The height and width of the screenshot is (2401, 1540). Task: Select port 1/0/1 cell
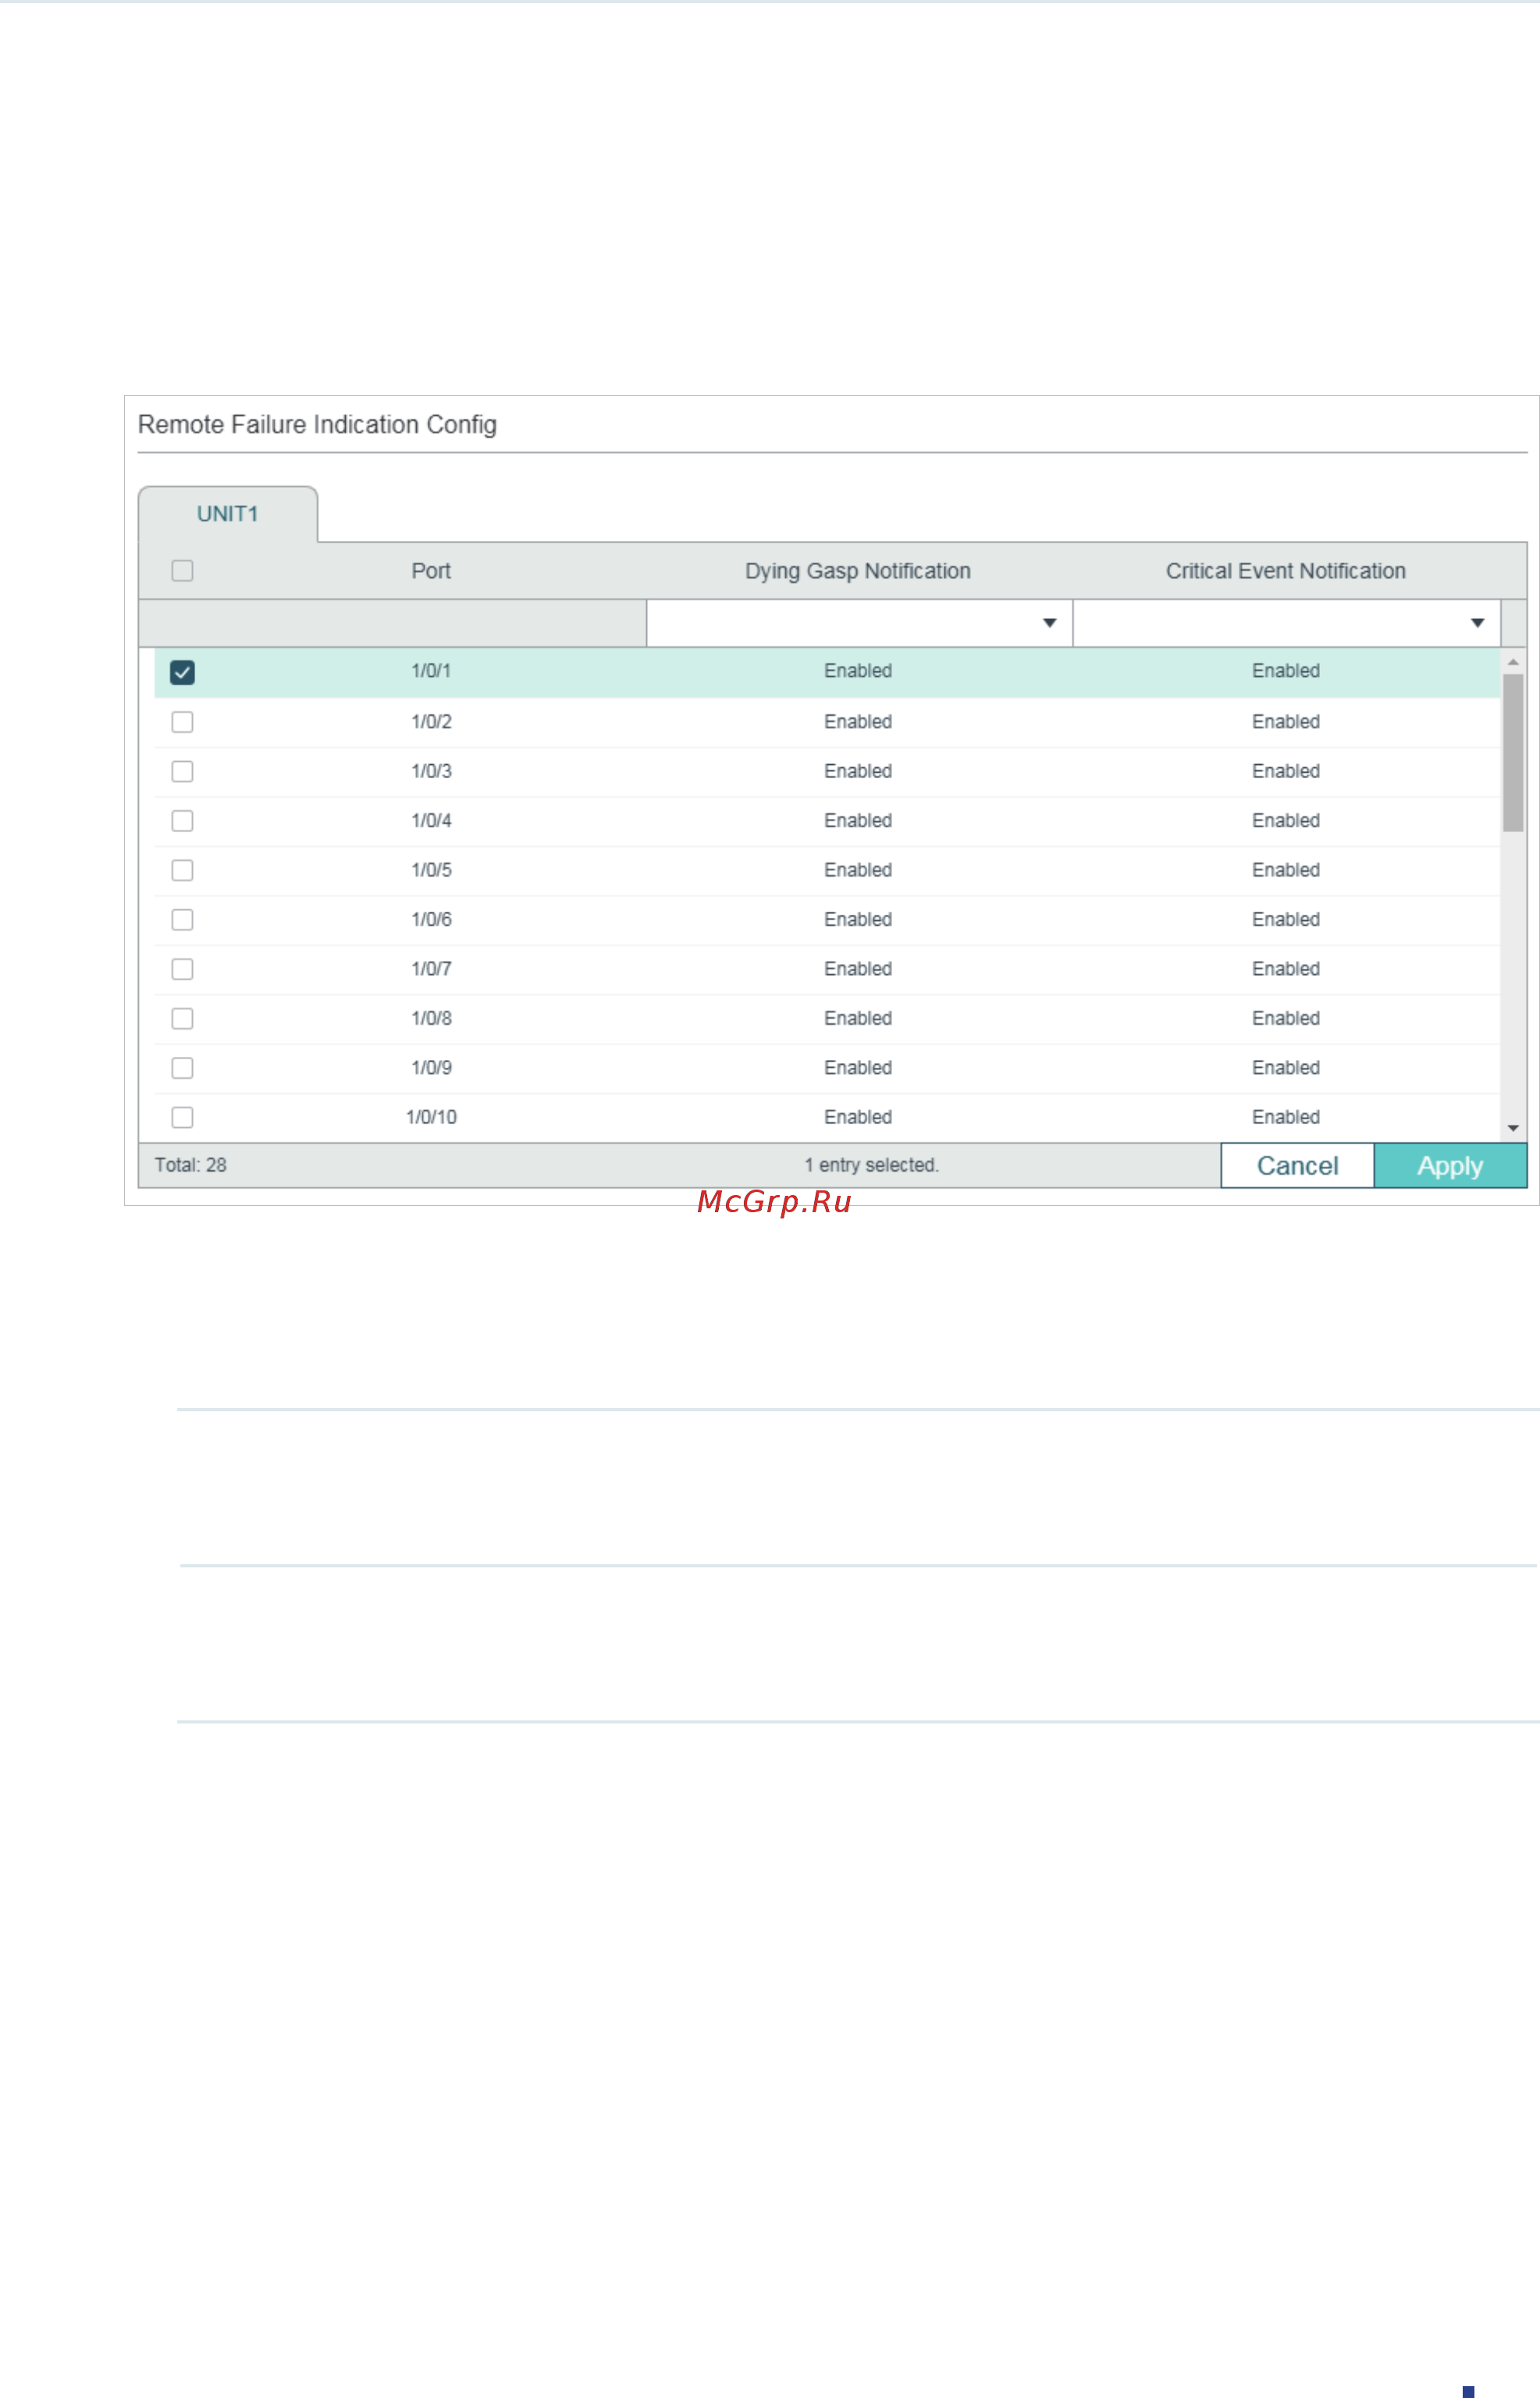click(431, 671)
